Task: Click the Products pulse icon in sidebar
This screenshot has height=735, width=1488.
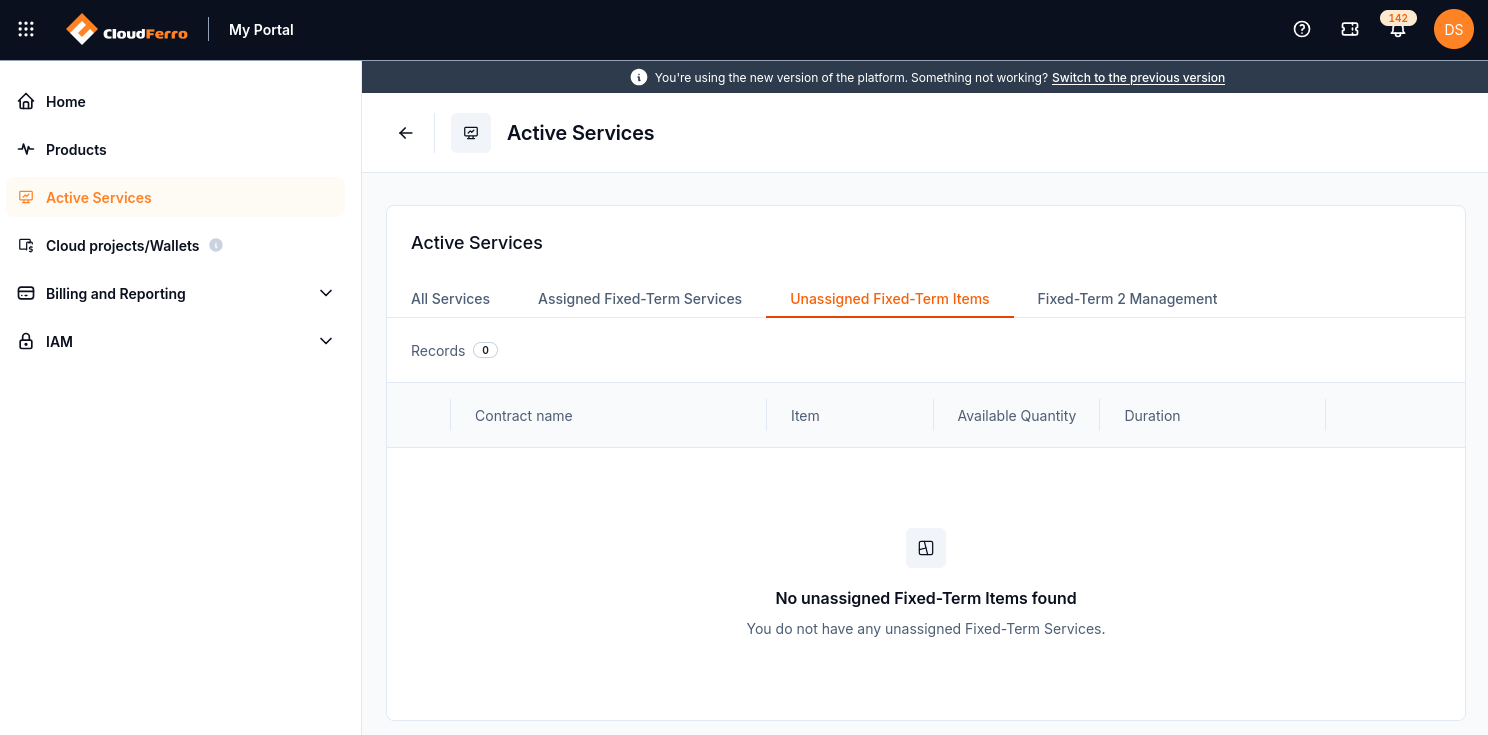Action: point(26,149)
